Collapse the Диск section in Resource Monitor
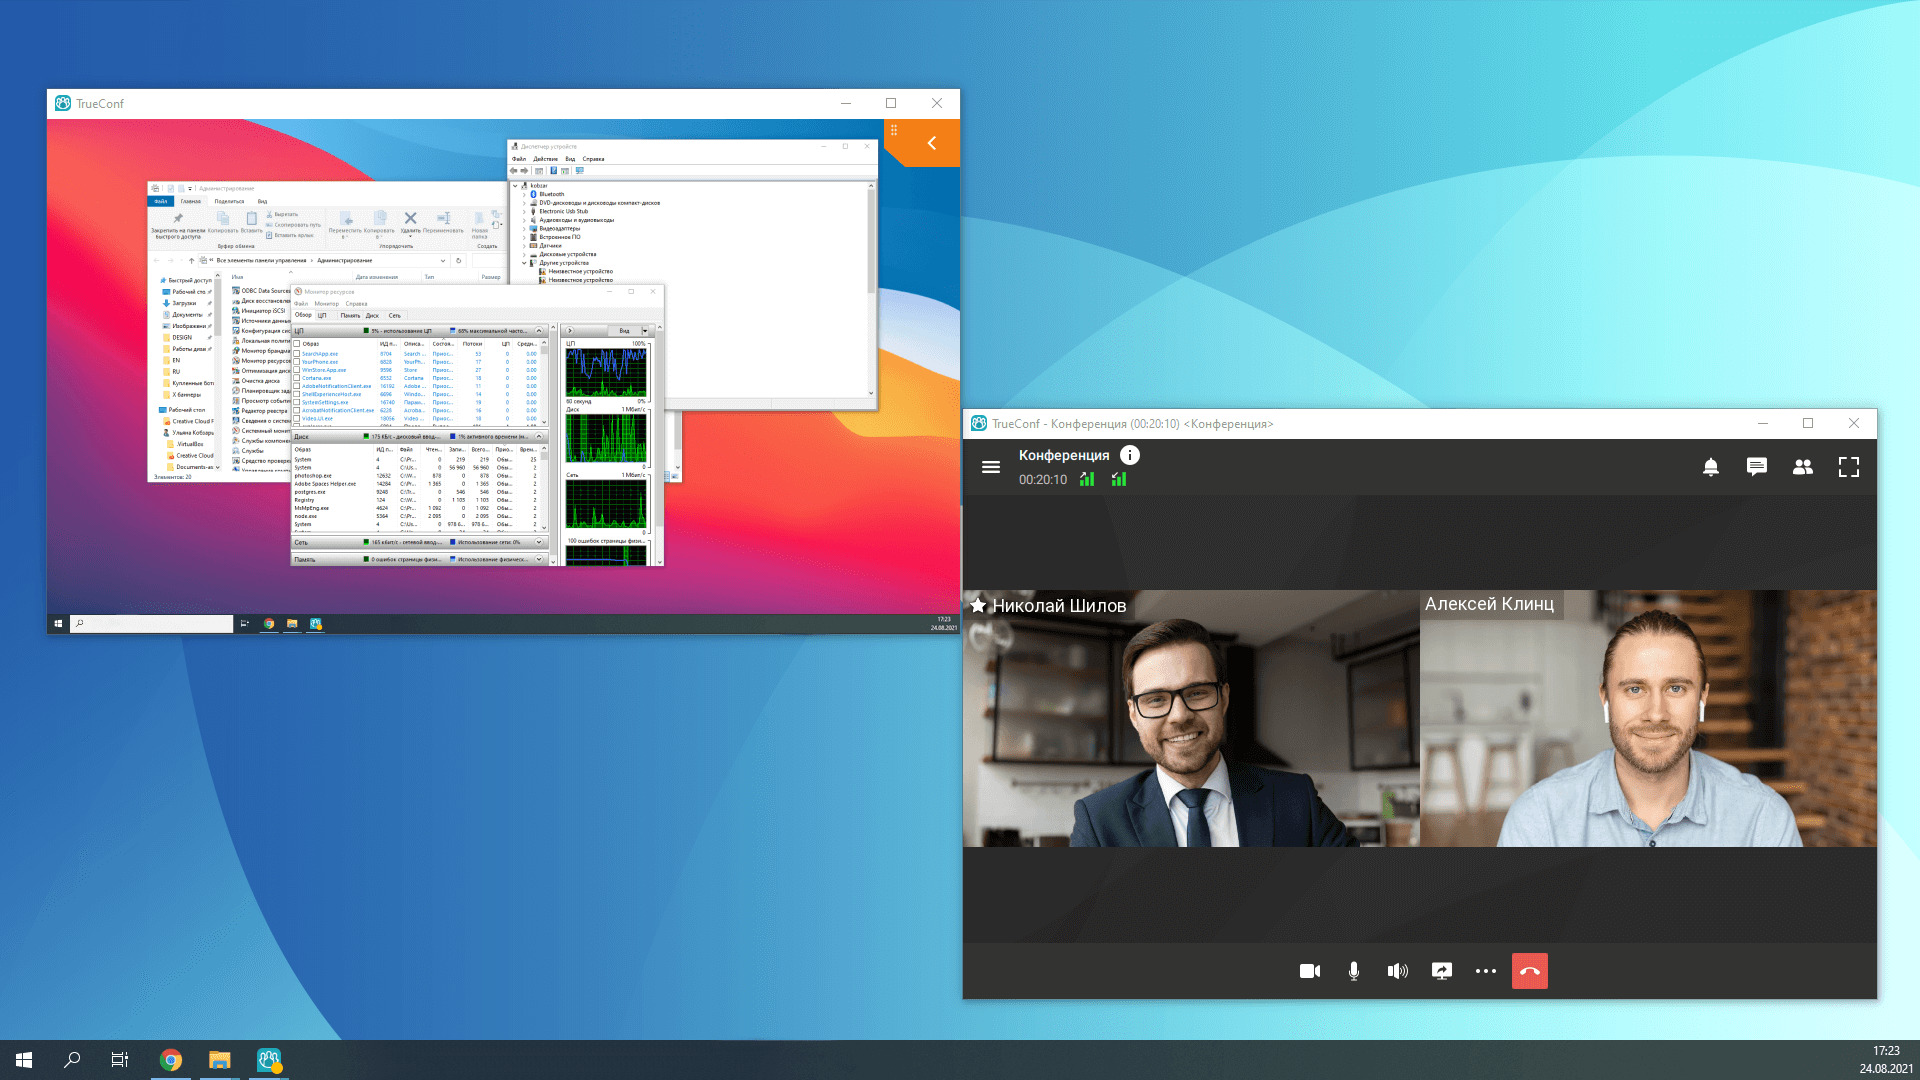The width and height of the screenshot is (1920, 1080). (539, 436)
